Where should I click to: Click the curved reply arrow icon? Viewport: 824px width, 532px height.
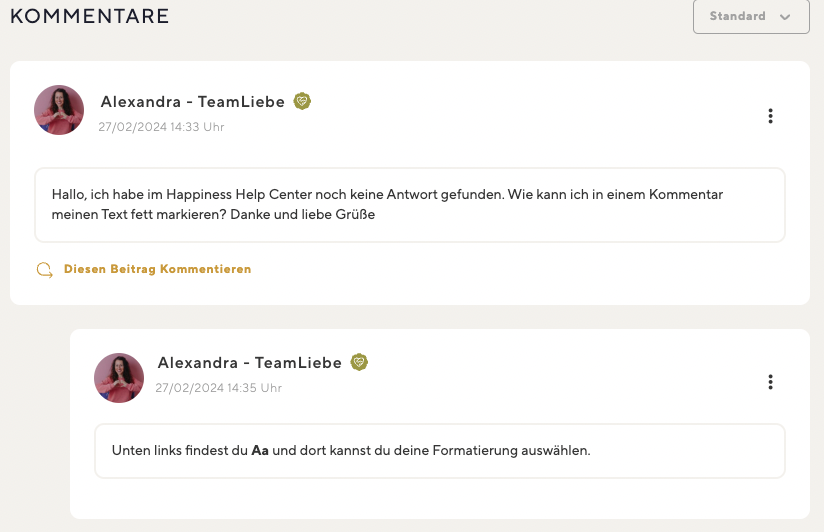pyautogui.click(x=45, y=270)
